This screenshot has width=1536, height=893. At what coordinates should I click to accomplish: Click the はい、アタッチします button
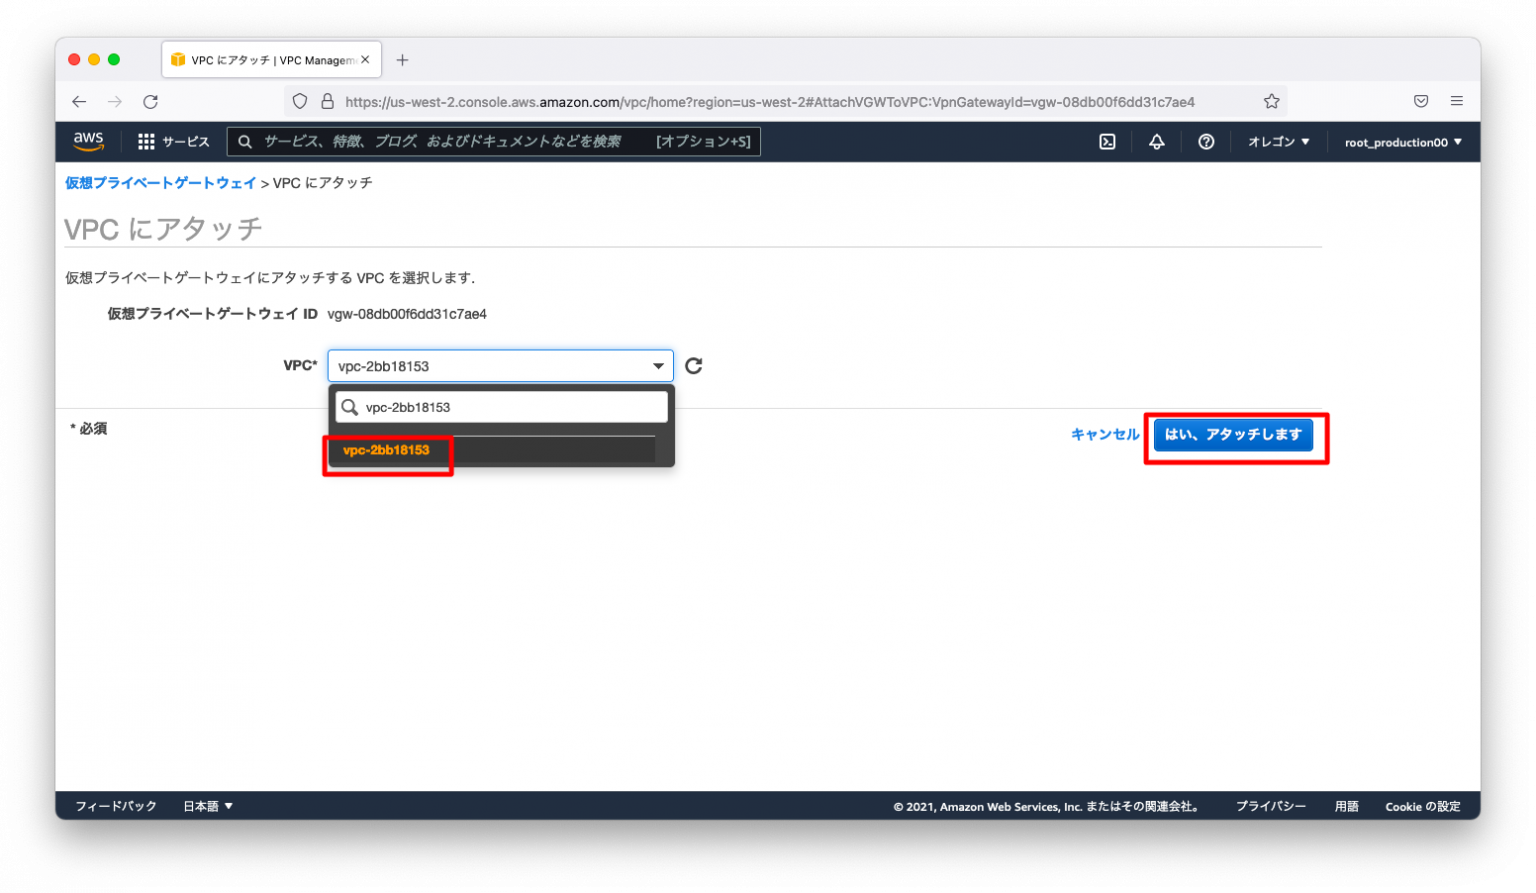click(x=1233, y=435)
